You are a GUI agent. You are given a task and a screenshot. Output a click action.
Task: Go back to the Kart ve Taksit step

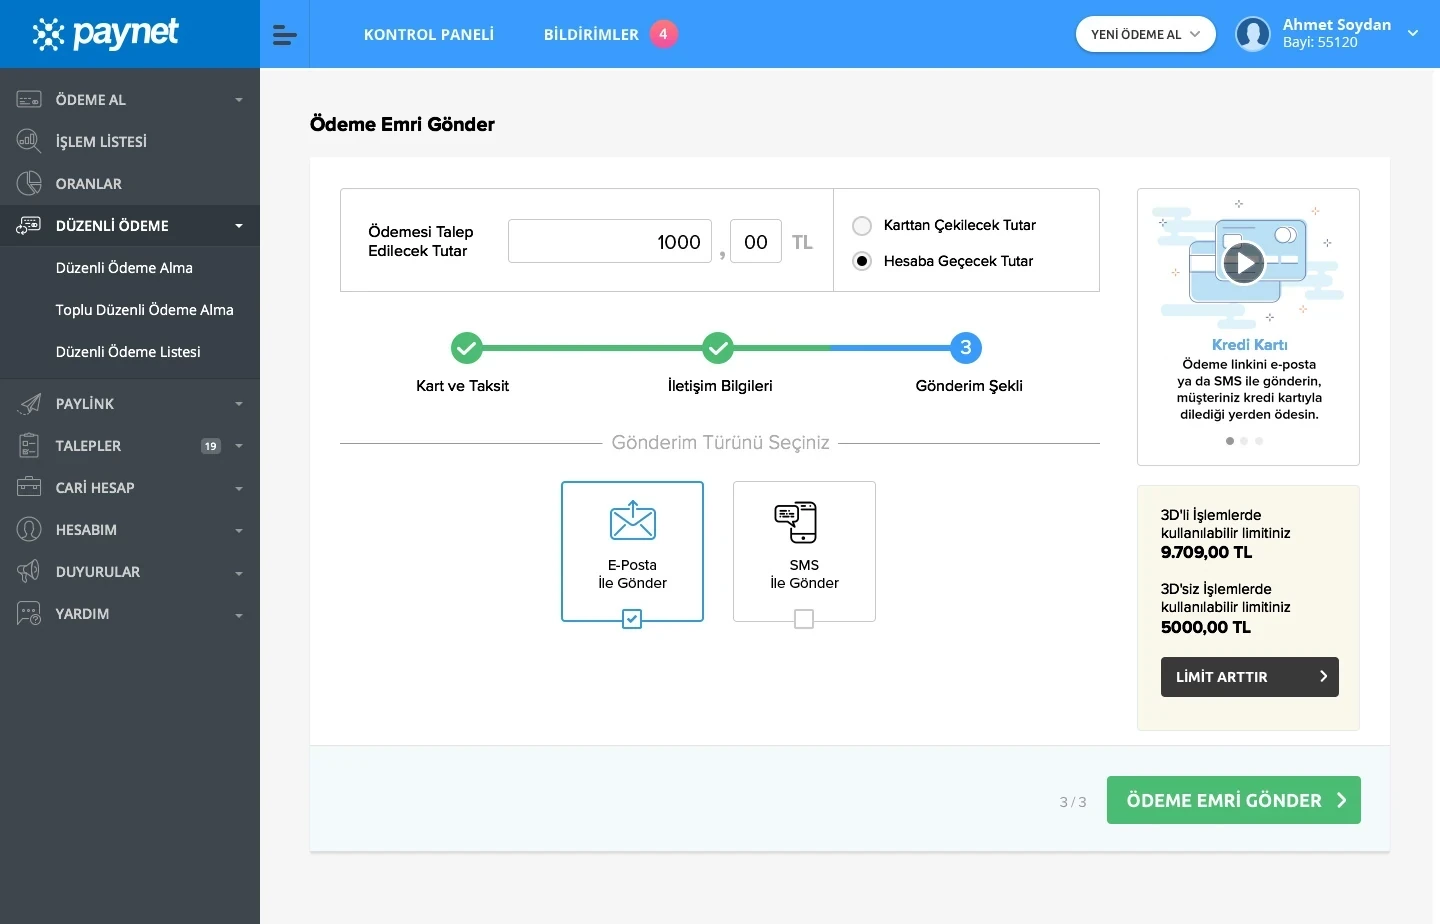coord(466,348)
